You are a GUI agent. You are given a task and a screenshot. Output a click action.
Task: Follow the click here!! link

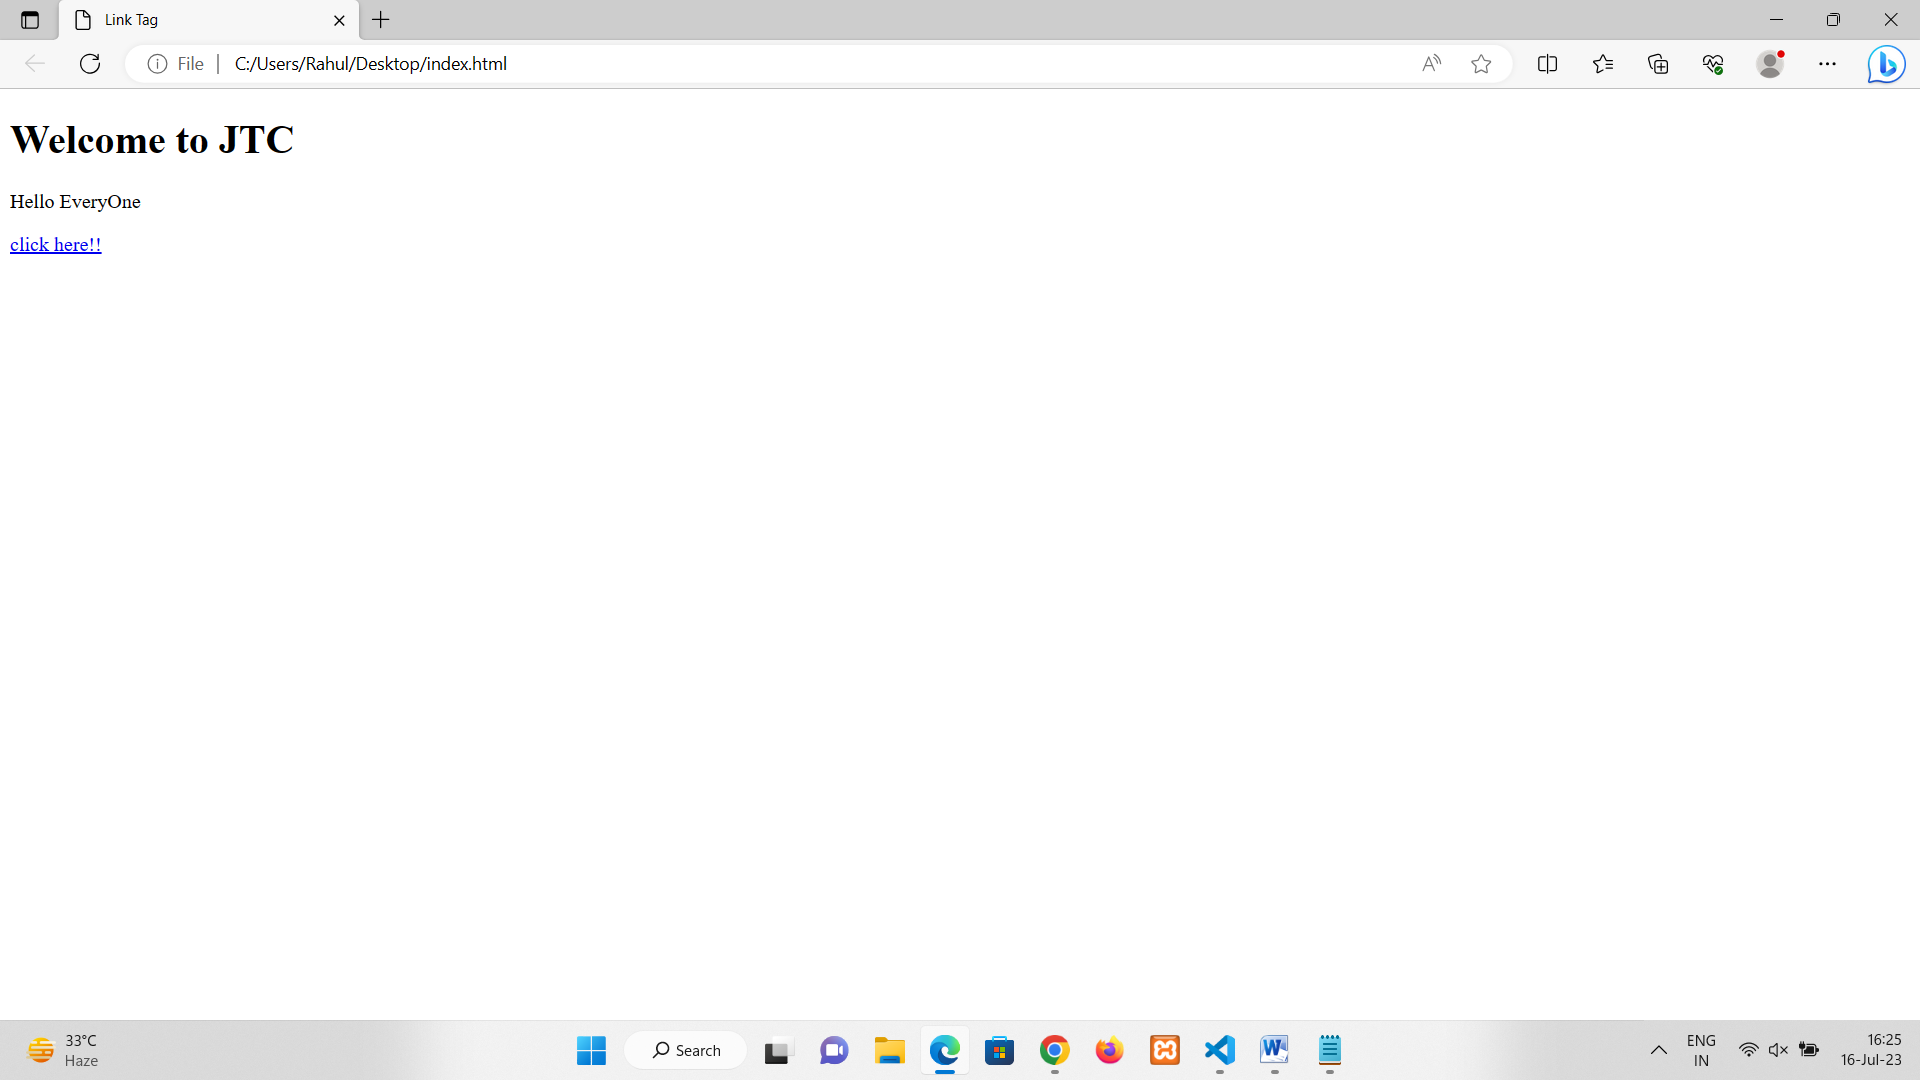56,245
